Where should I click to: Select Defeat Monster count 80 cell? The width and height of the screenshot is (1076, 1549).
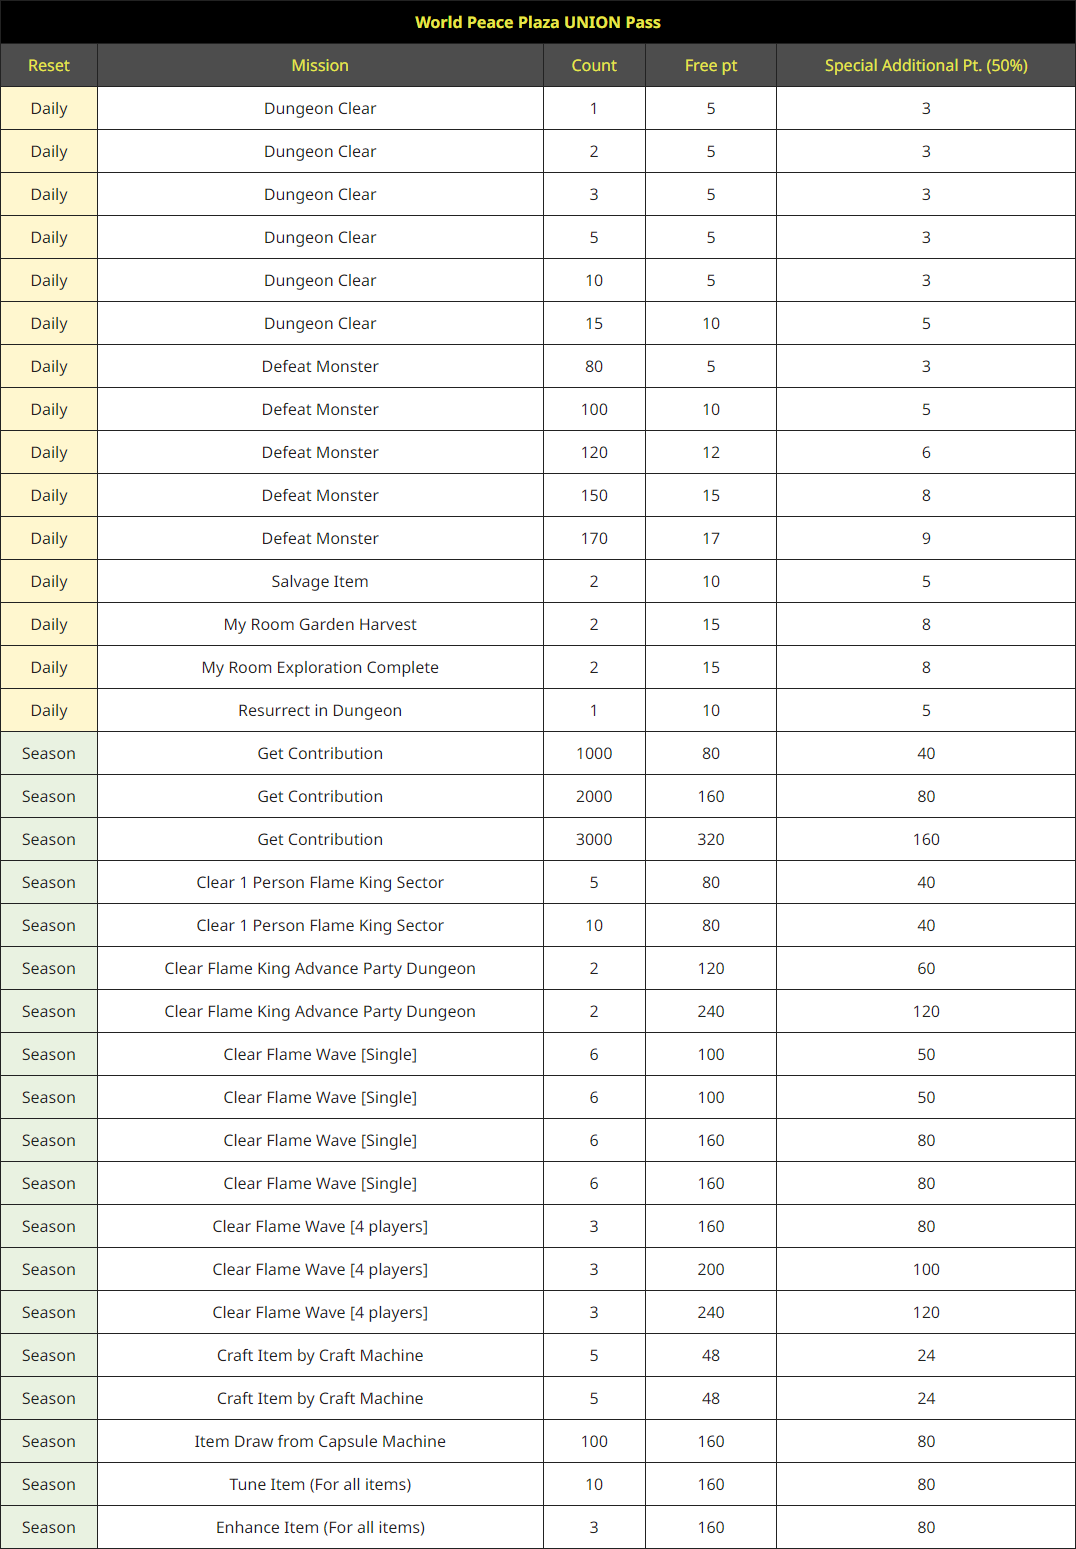coord(594,366)
